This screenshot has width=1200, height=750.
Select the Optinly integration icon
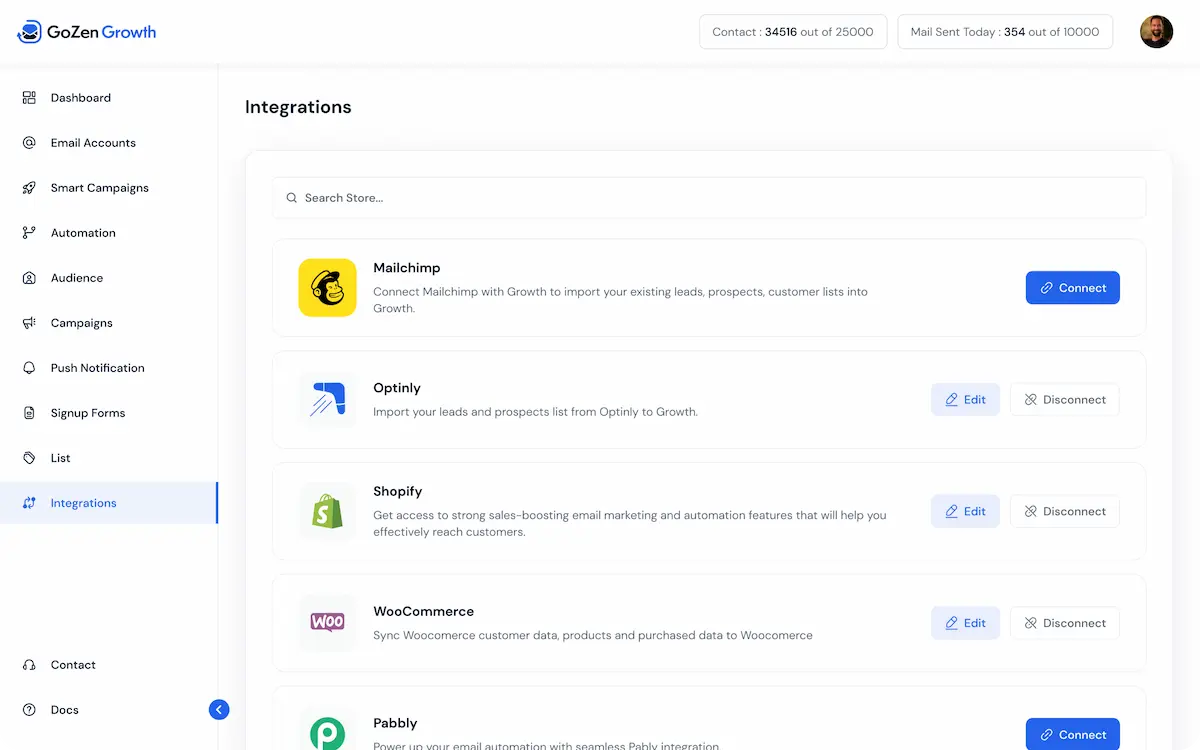(x=327, y=399)
